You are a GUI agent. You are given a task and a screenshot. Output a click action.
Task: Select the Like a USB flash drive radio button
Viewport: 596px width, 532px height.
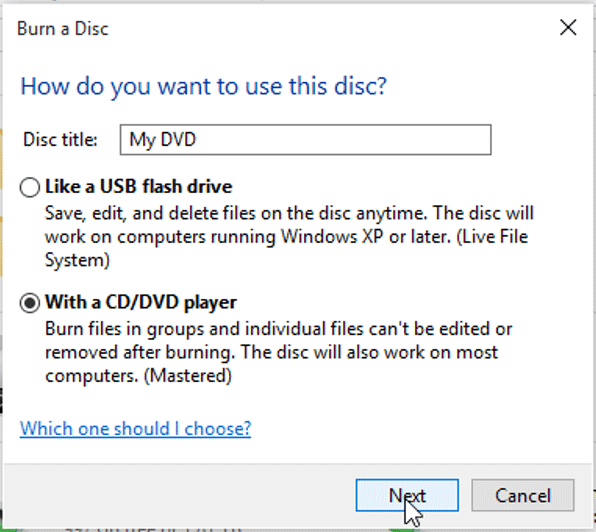pos(30,187)
